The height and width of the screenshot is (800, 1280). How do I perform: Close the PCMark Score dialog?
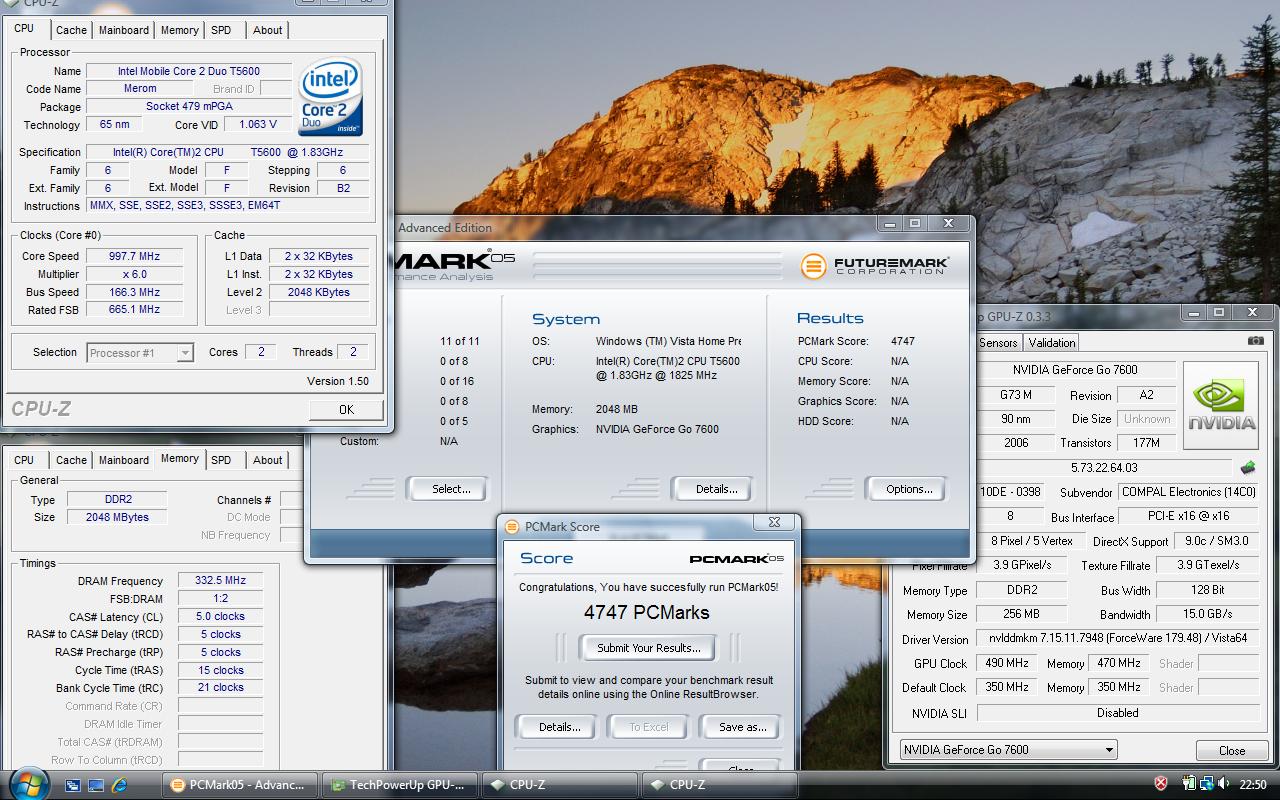[774, 522]
